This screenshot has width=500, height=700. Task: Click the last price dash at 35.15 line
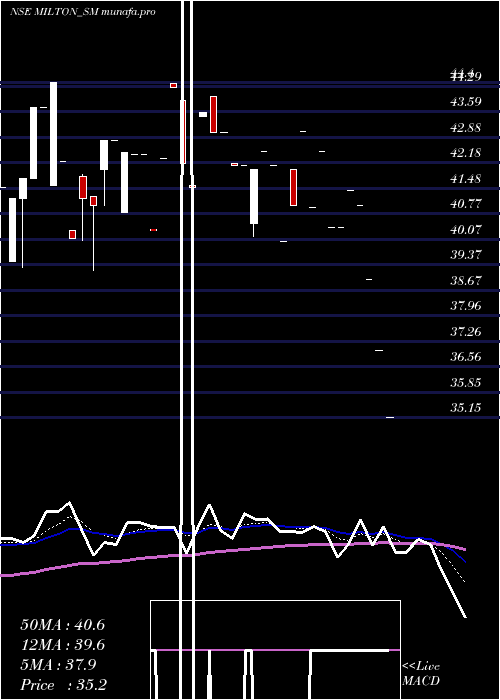[x=390, y=417]
